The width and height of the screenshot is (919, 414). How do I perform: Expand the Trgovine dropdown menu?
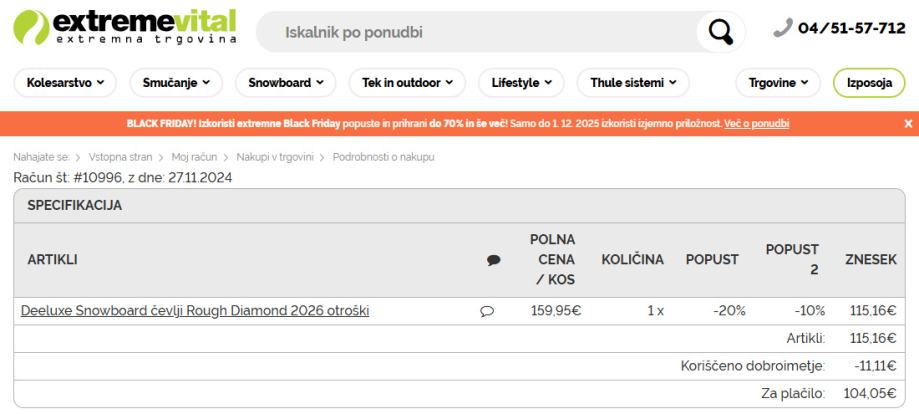778,83
